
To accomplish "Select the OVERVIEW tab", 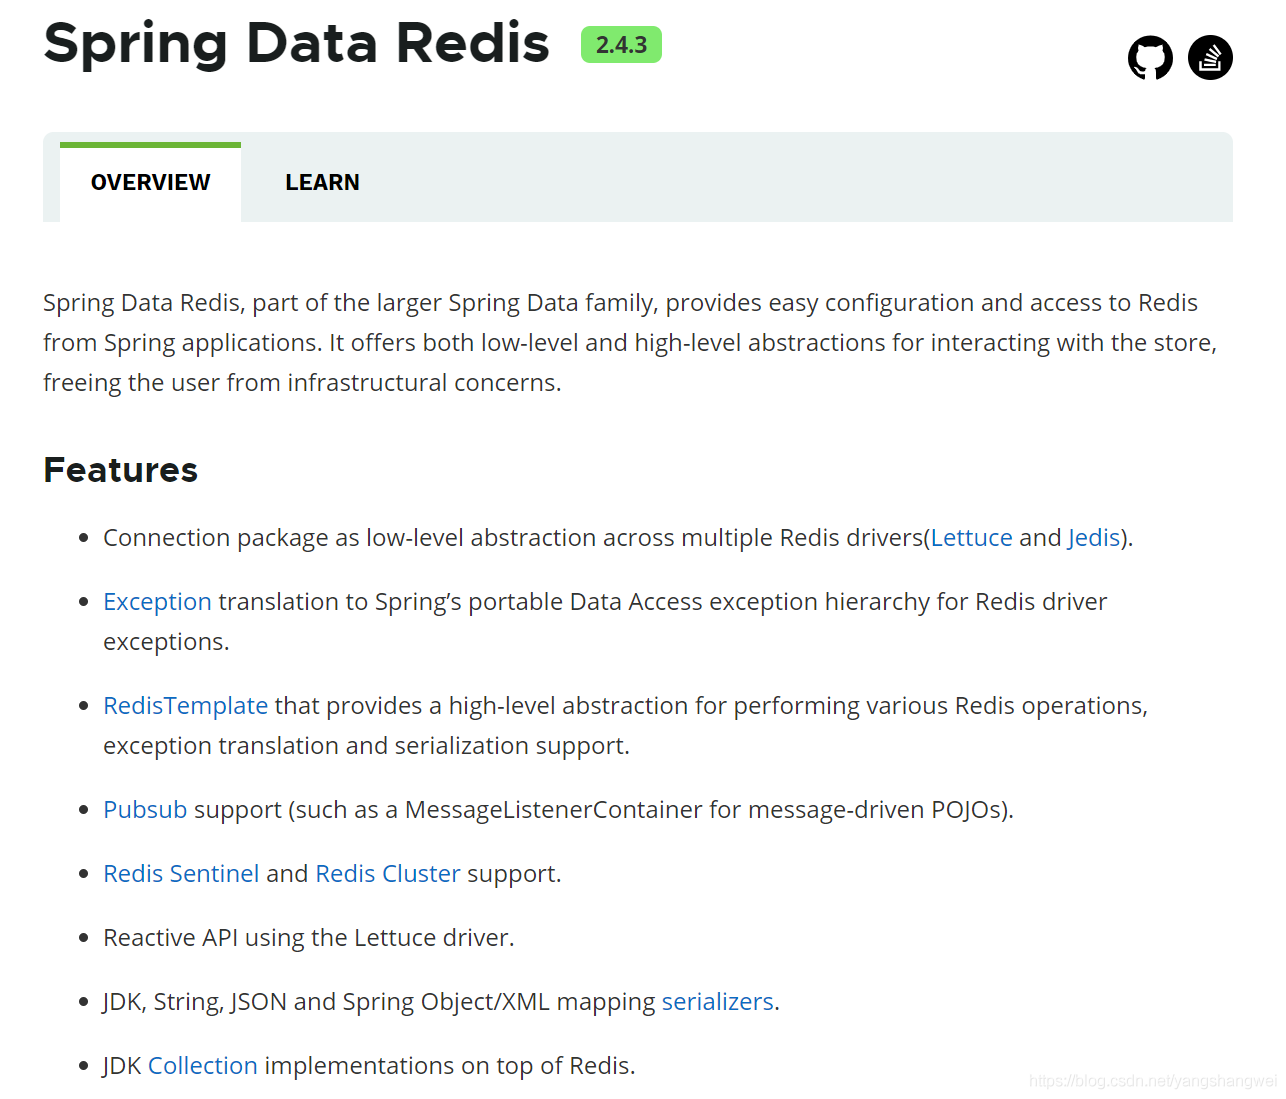I will coord(150,182).
